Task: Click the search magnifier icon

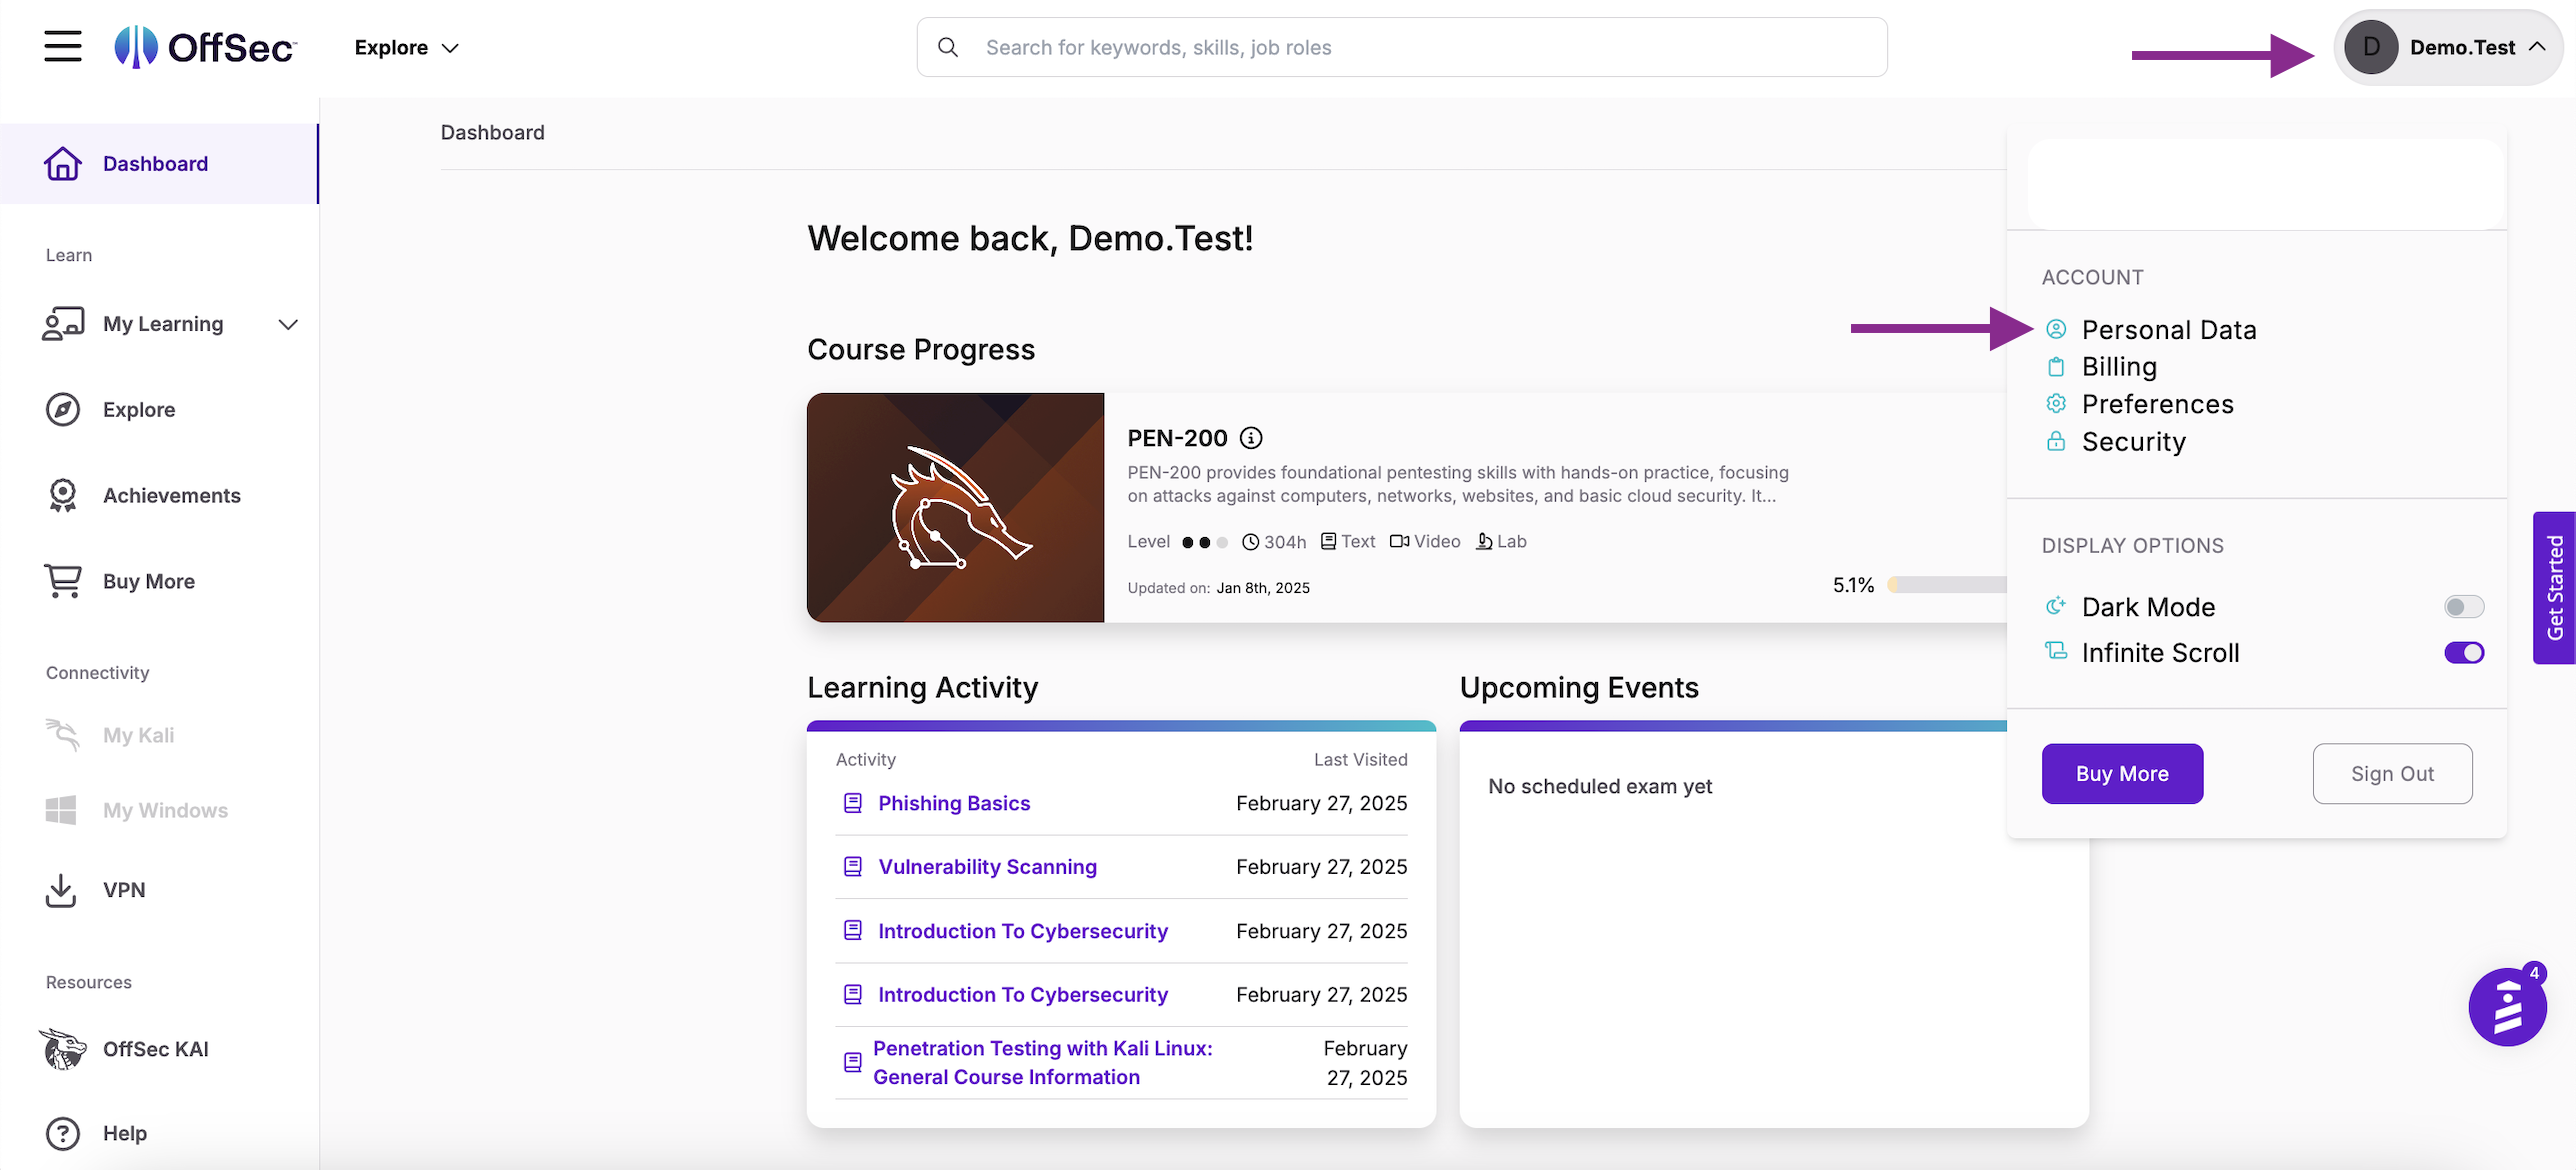Action: pos(948,47)
